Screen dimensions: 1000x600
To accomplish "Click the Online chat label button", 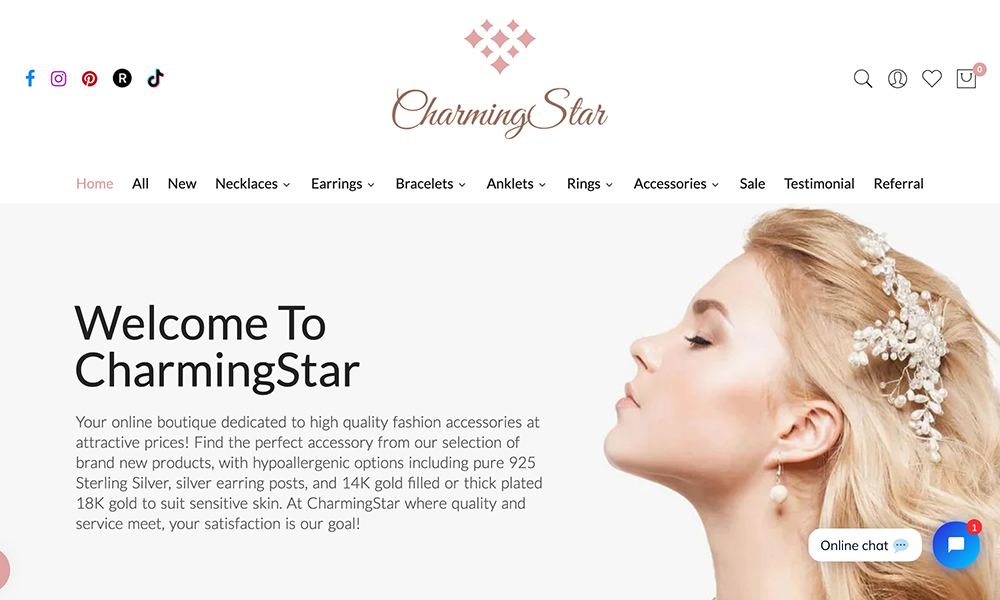I will [864, 545].
